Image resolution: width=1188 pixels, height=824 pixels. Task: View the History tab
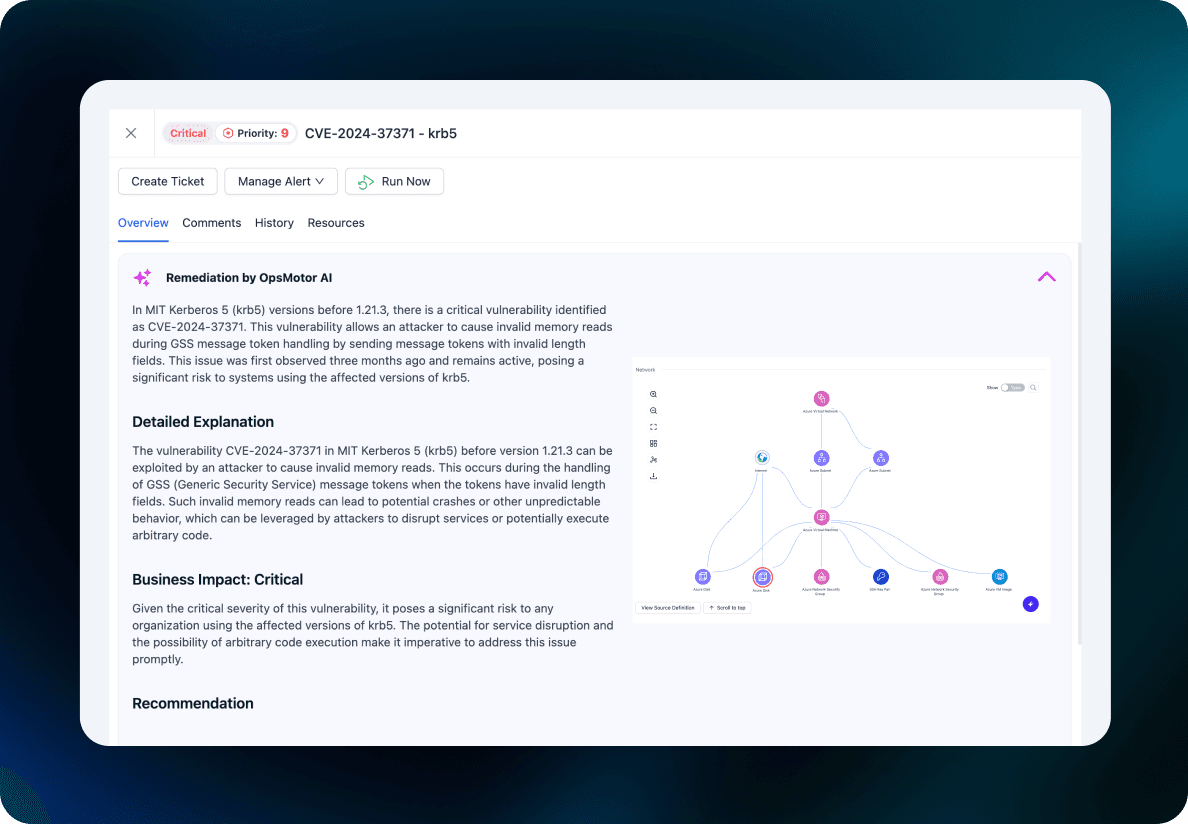274,223
